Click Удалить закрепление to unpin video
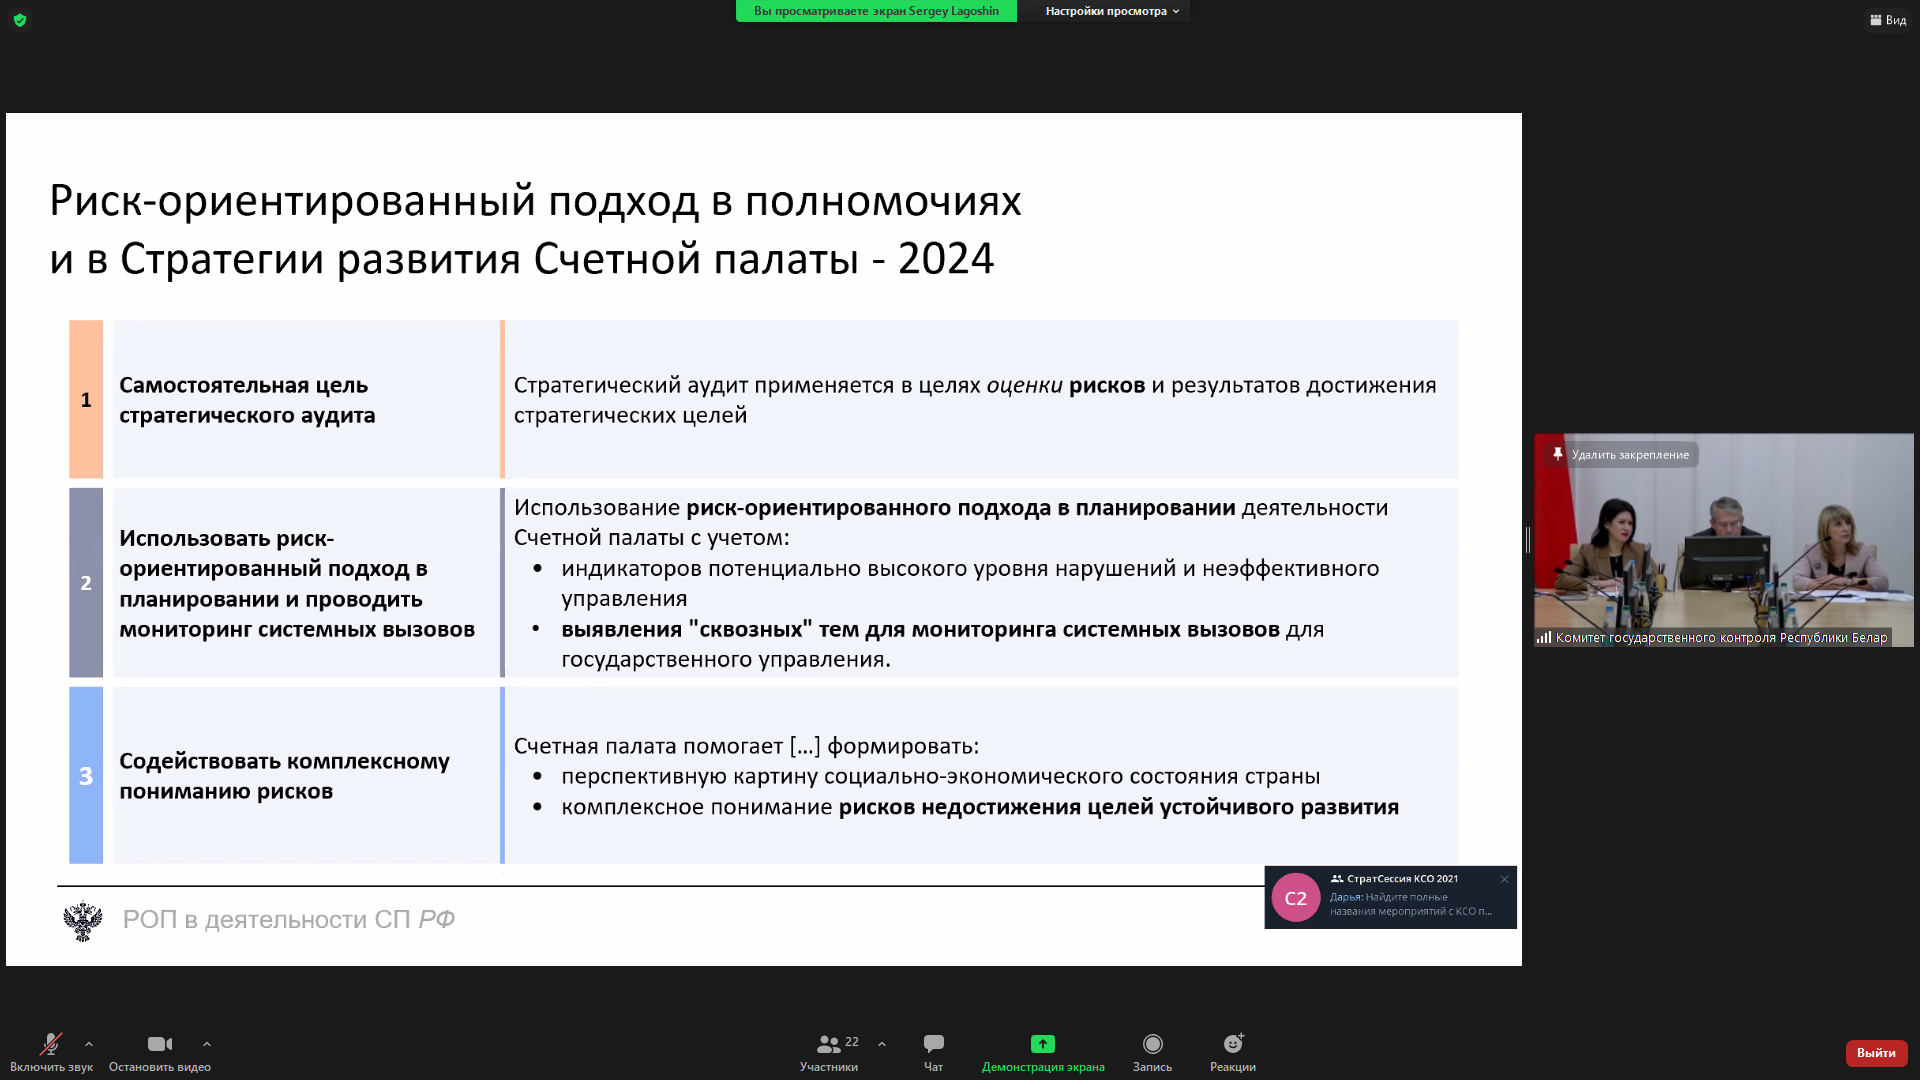The height and width of the screenshot is (1080, 1920). click(x=1621, y=455)
